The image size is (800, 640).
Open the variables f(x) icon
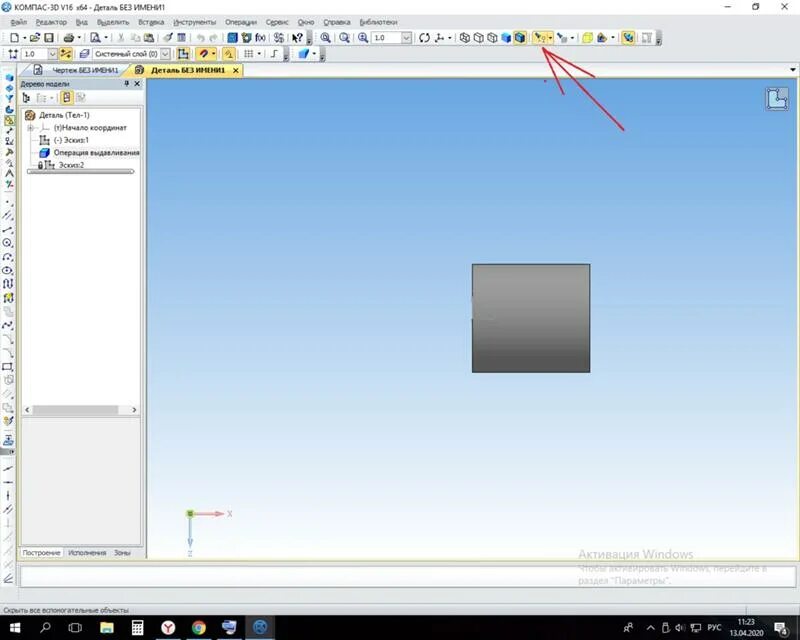(x=261, y=38)
